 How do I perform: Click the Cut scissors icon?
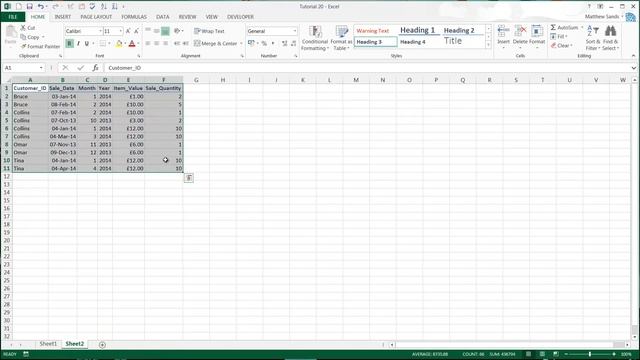pos(23,28)
